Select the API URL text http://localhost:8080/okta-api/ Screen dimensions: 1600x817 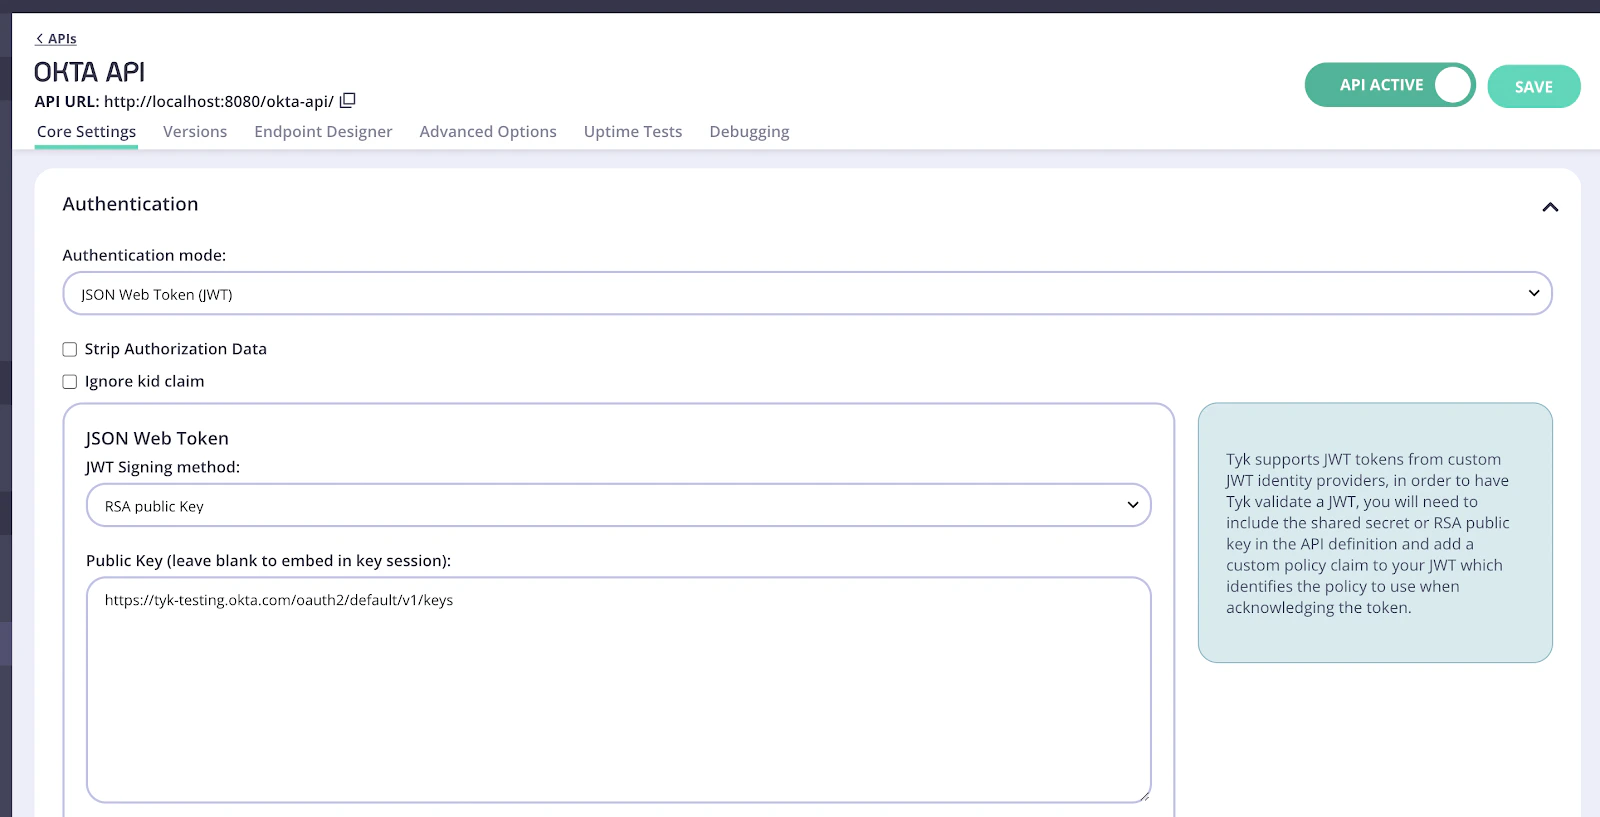(x=219, y=101)
